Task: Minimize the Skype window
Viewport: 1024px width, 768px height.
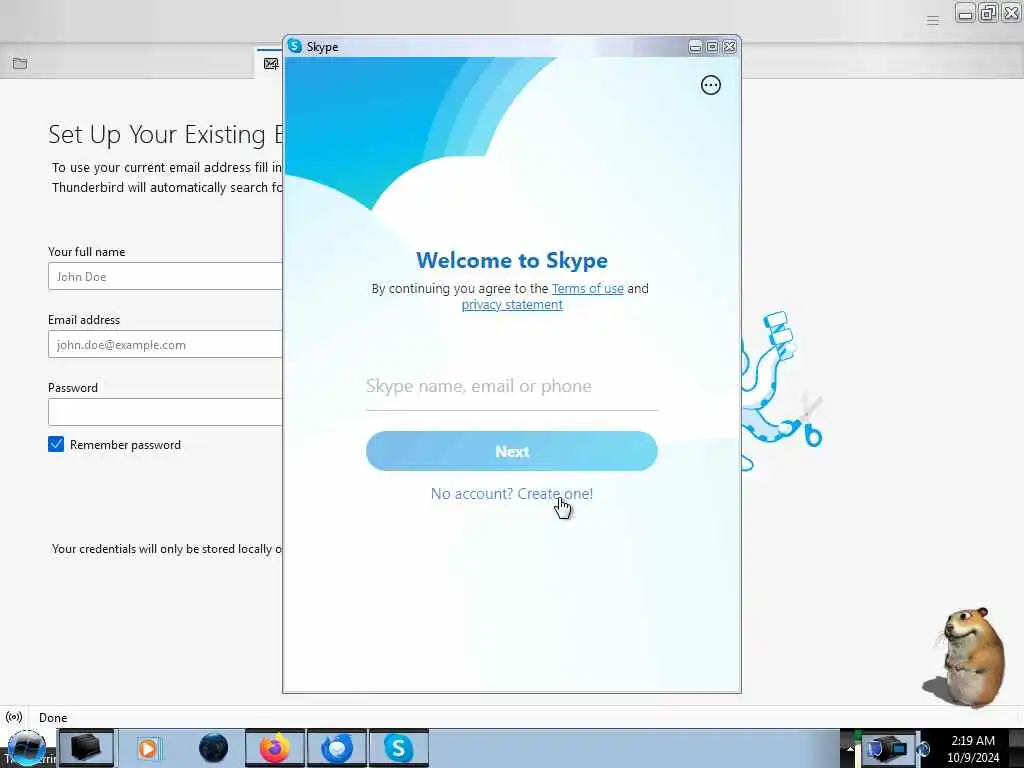Action: [x=696, y=46]
